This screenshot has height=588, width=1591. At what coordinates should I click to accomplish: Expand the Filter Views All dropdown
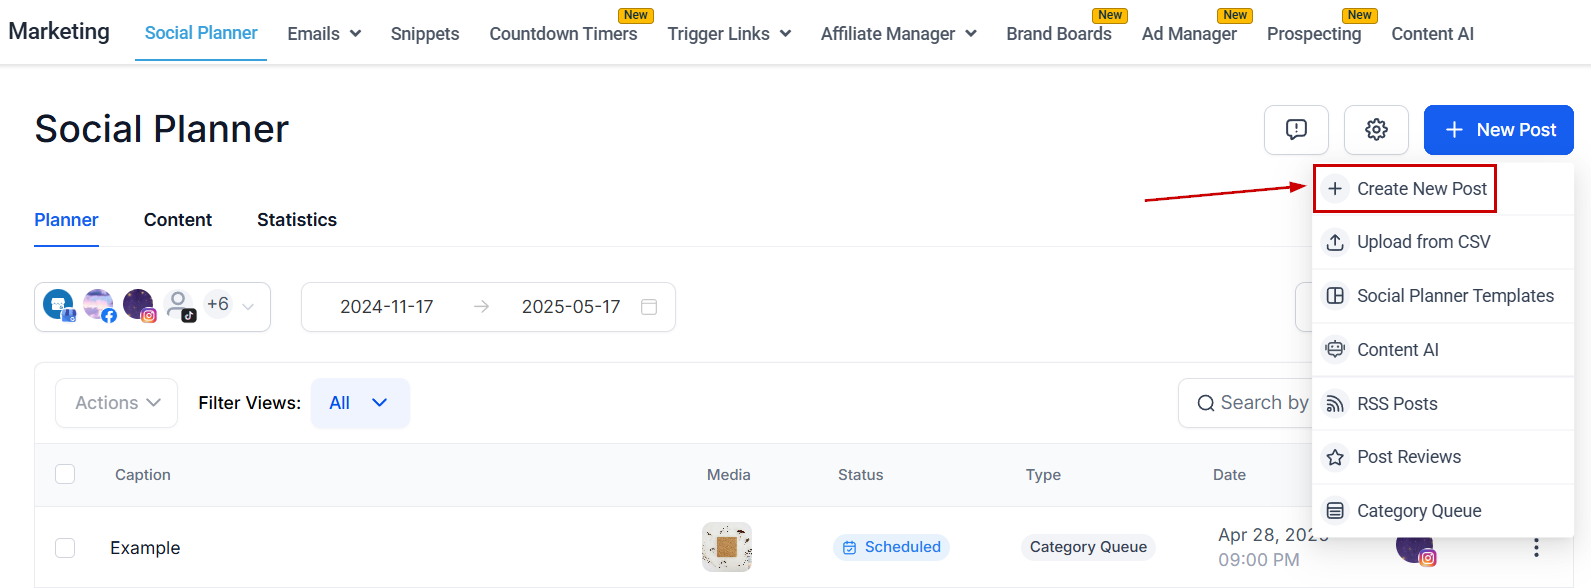coord(359,403)
